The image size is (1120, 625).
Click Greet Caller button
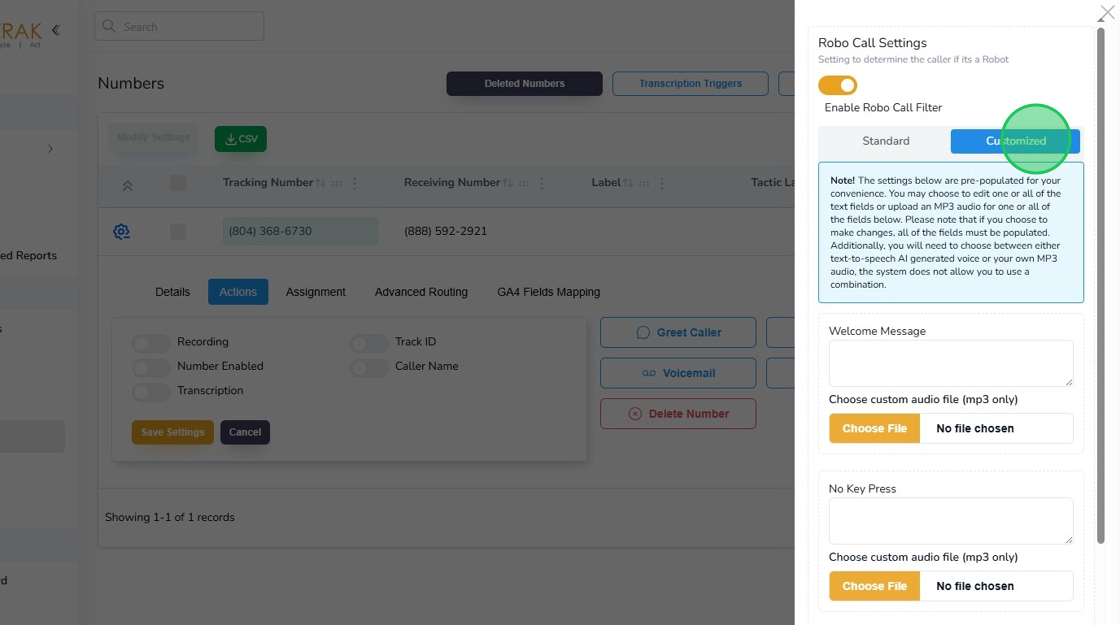point(678,332)
